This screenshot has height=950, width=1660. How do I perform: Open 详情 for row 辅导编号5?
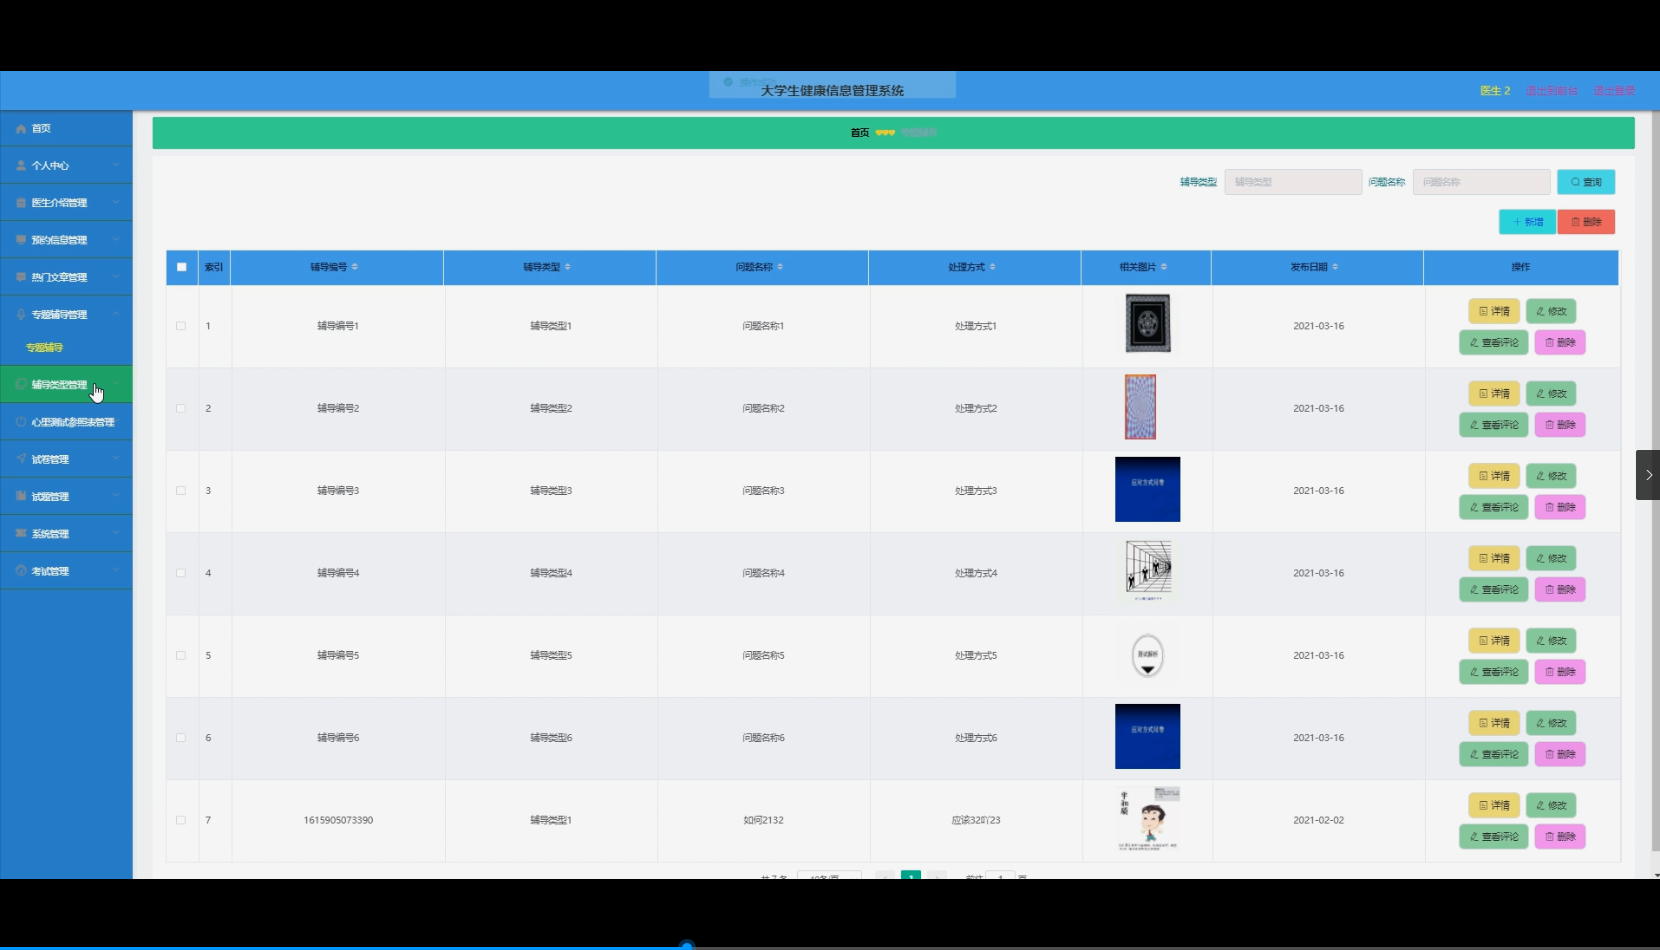(x=1494, y=641)
